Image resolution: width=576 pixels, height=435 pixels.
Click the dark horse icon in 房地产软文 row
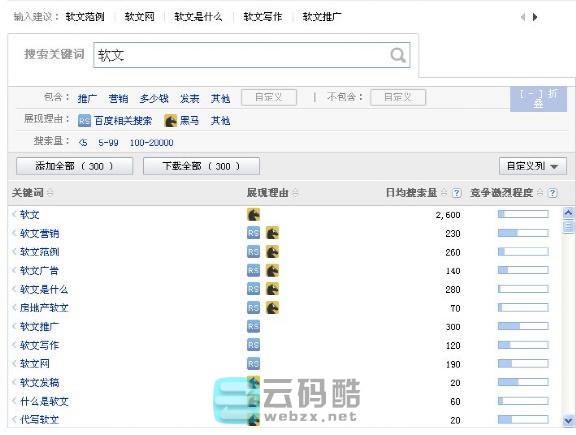tap(272, 308)
